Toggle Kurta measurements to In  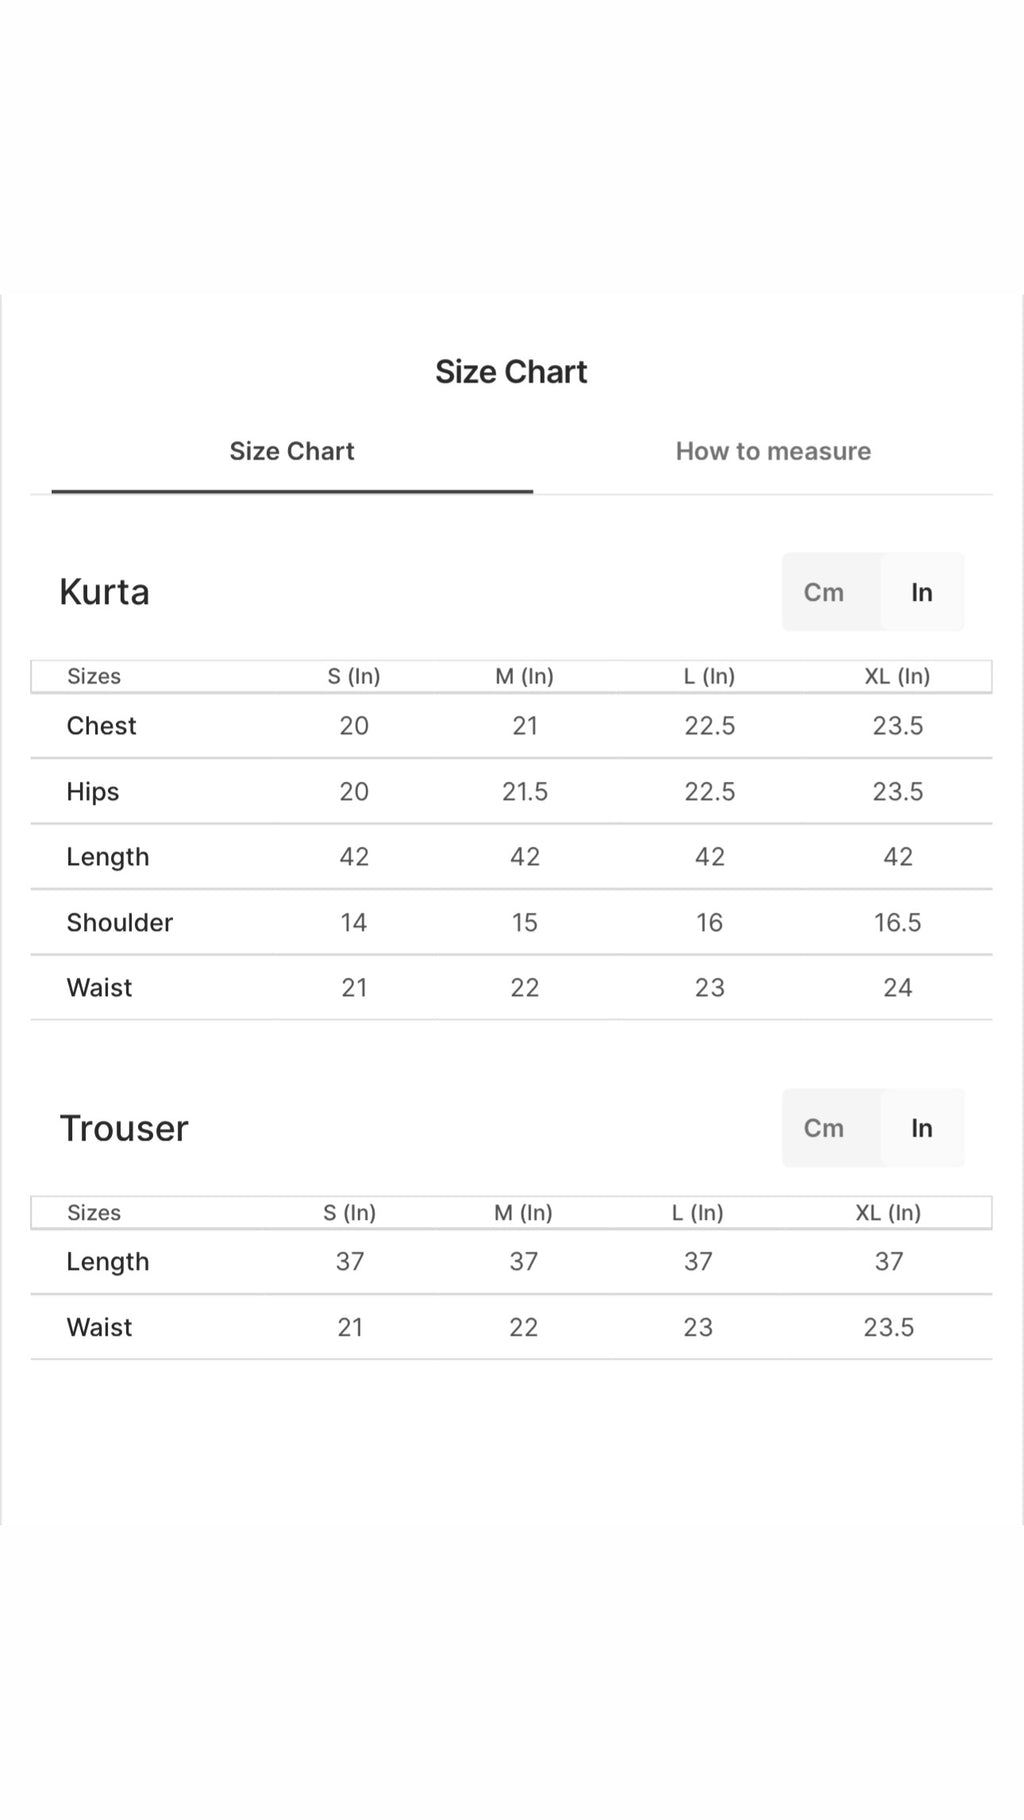(922, 592)
